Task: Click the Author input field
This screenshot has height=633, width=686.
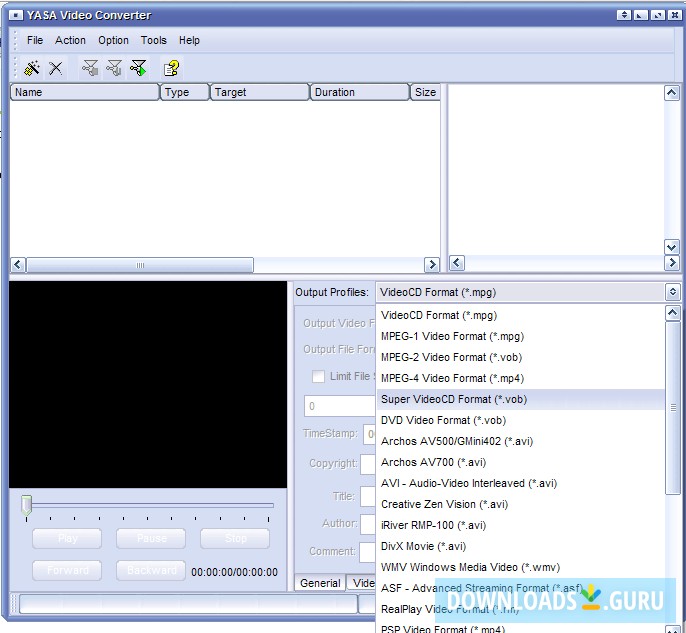Action: [368, 524]
